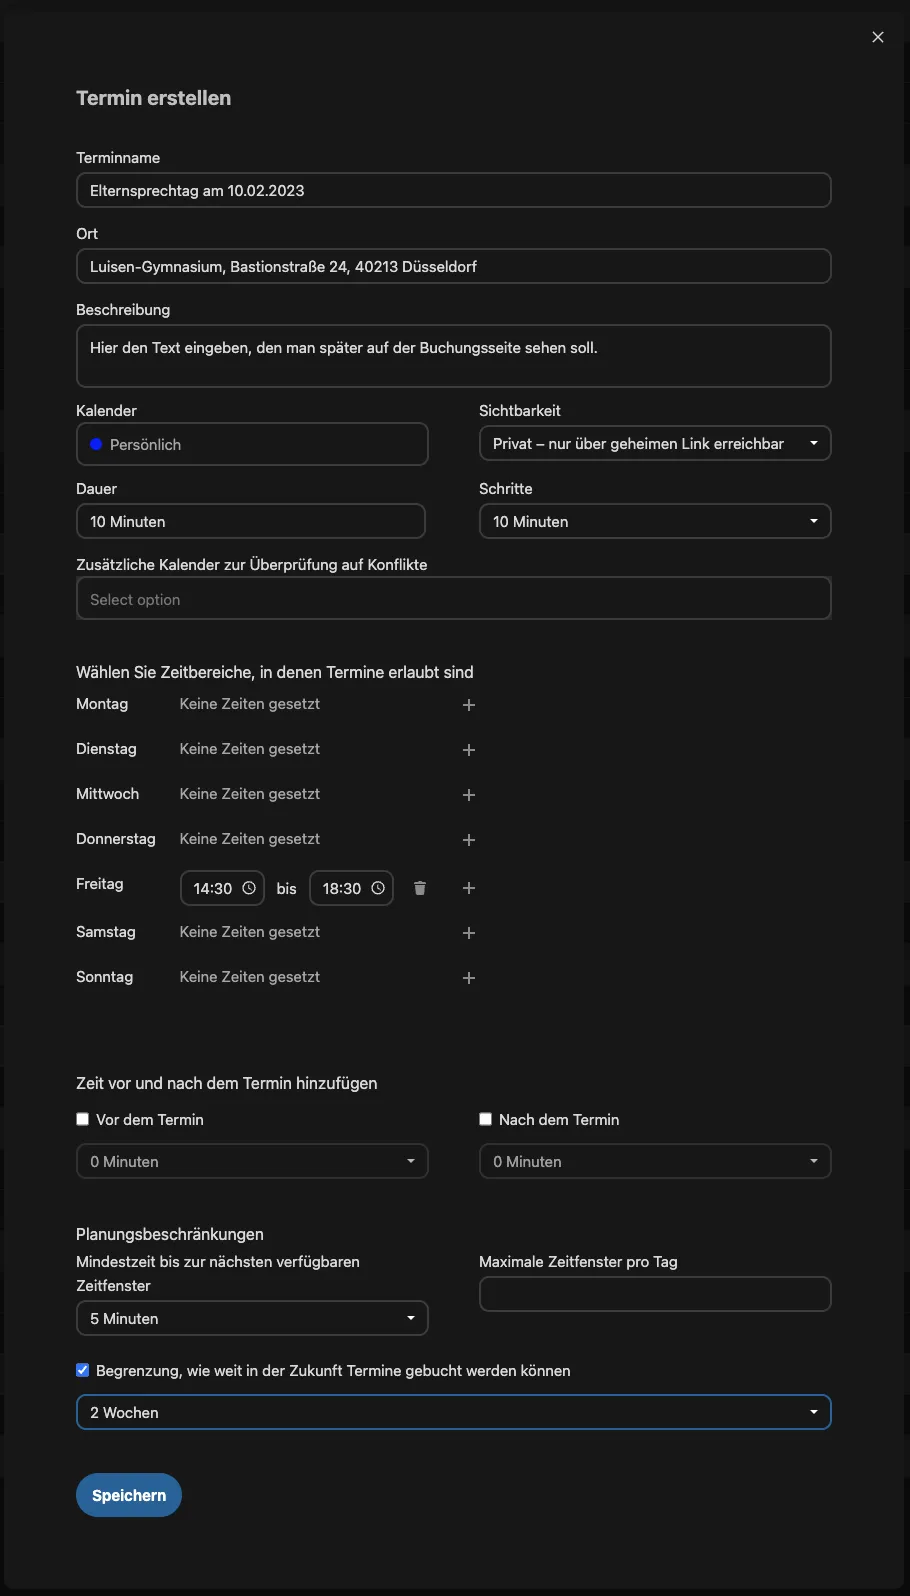
Task: Open the Persönlich calendar selector
Action: click(252, 444)
